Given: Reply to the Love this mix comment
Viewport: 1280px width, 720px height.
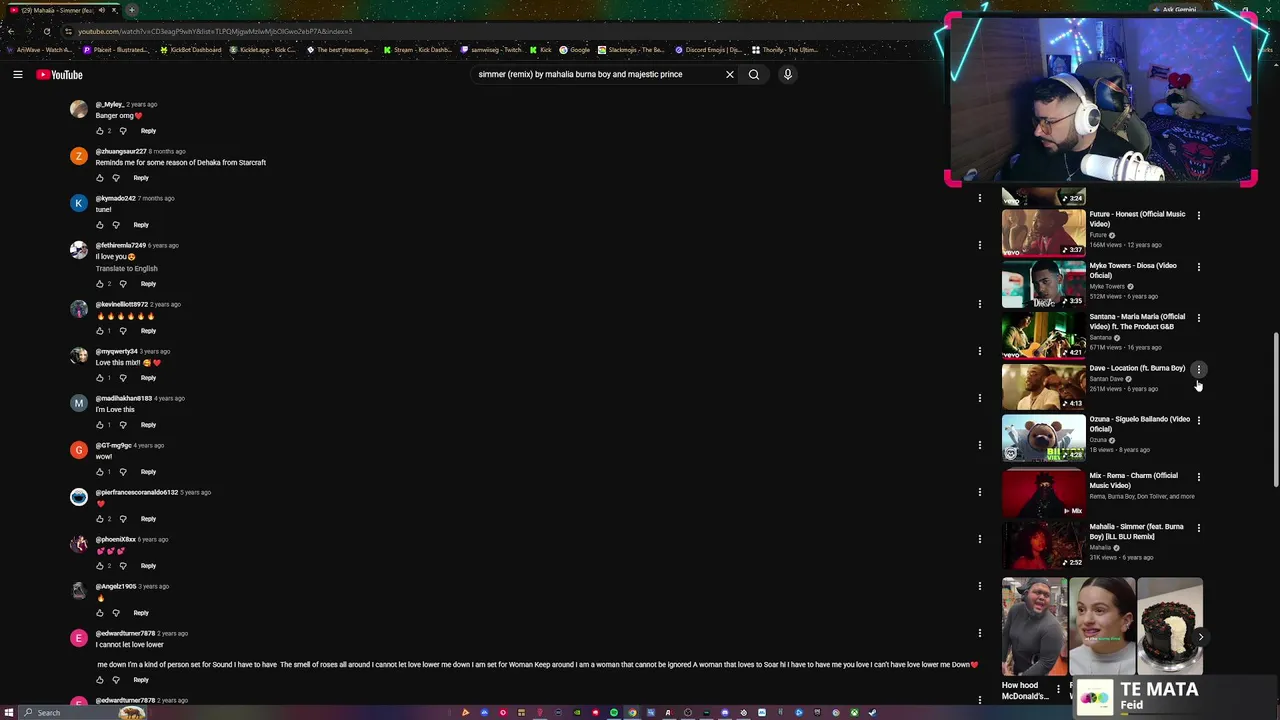Looking at the screenshot, I should pos(148,378).
